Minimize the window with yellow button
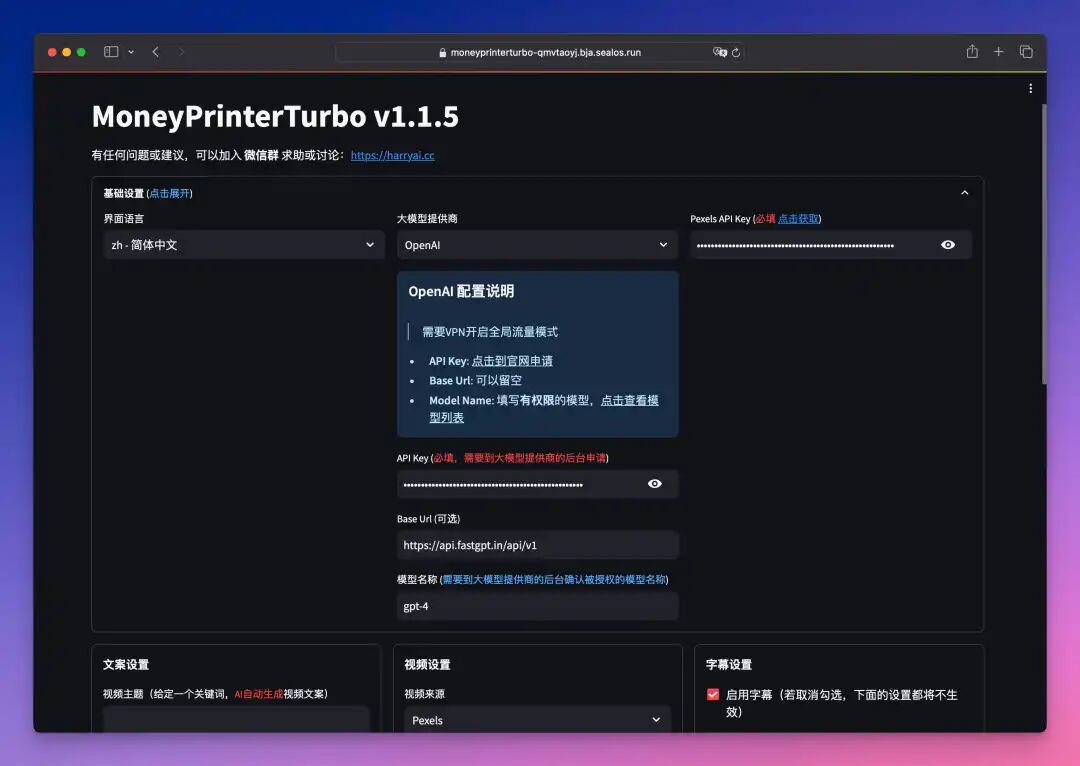Image resolution: width=1080 pixels, height=766 pixels. (66, 52)
